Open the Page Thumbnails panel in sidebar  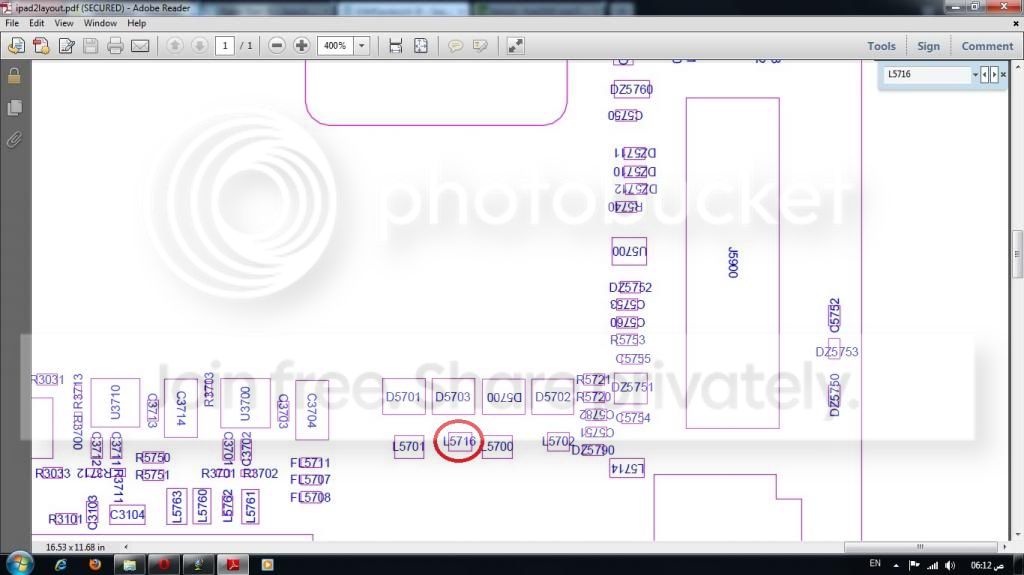[x=14, y=107]
